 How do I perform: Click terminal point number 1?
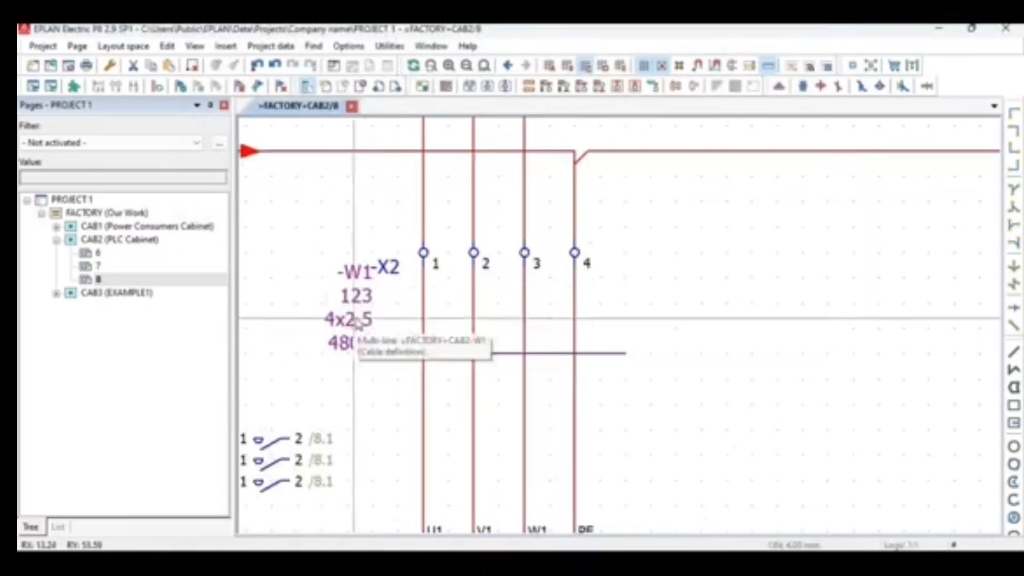423,252
